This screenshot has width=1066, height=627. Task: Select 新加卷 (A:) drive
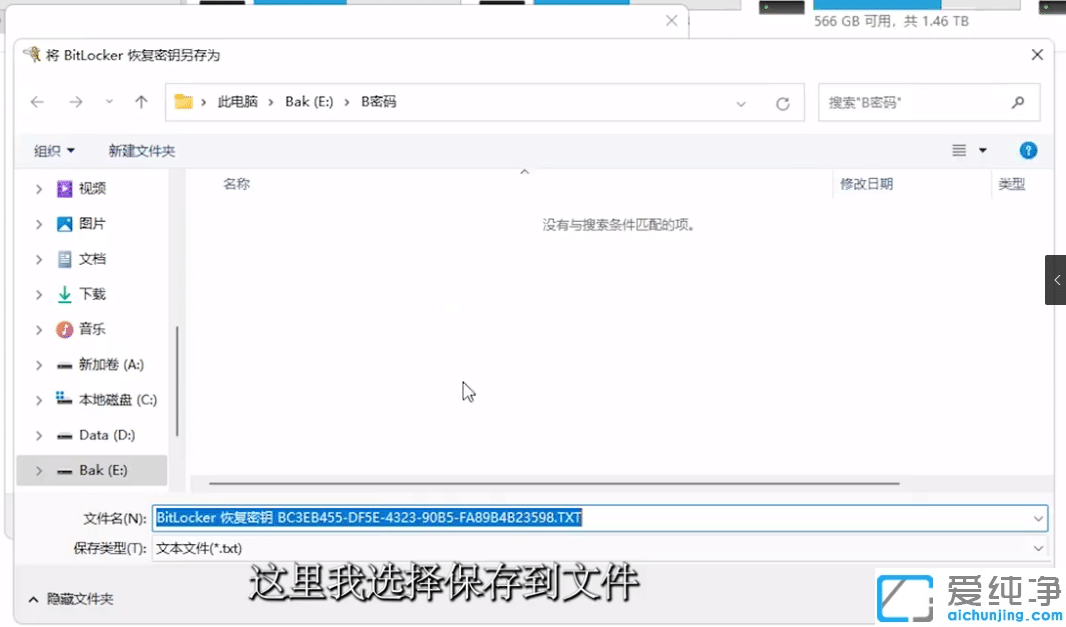[111, 365]
